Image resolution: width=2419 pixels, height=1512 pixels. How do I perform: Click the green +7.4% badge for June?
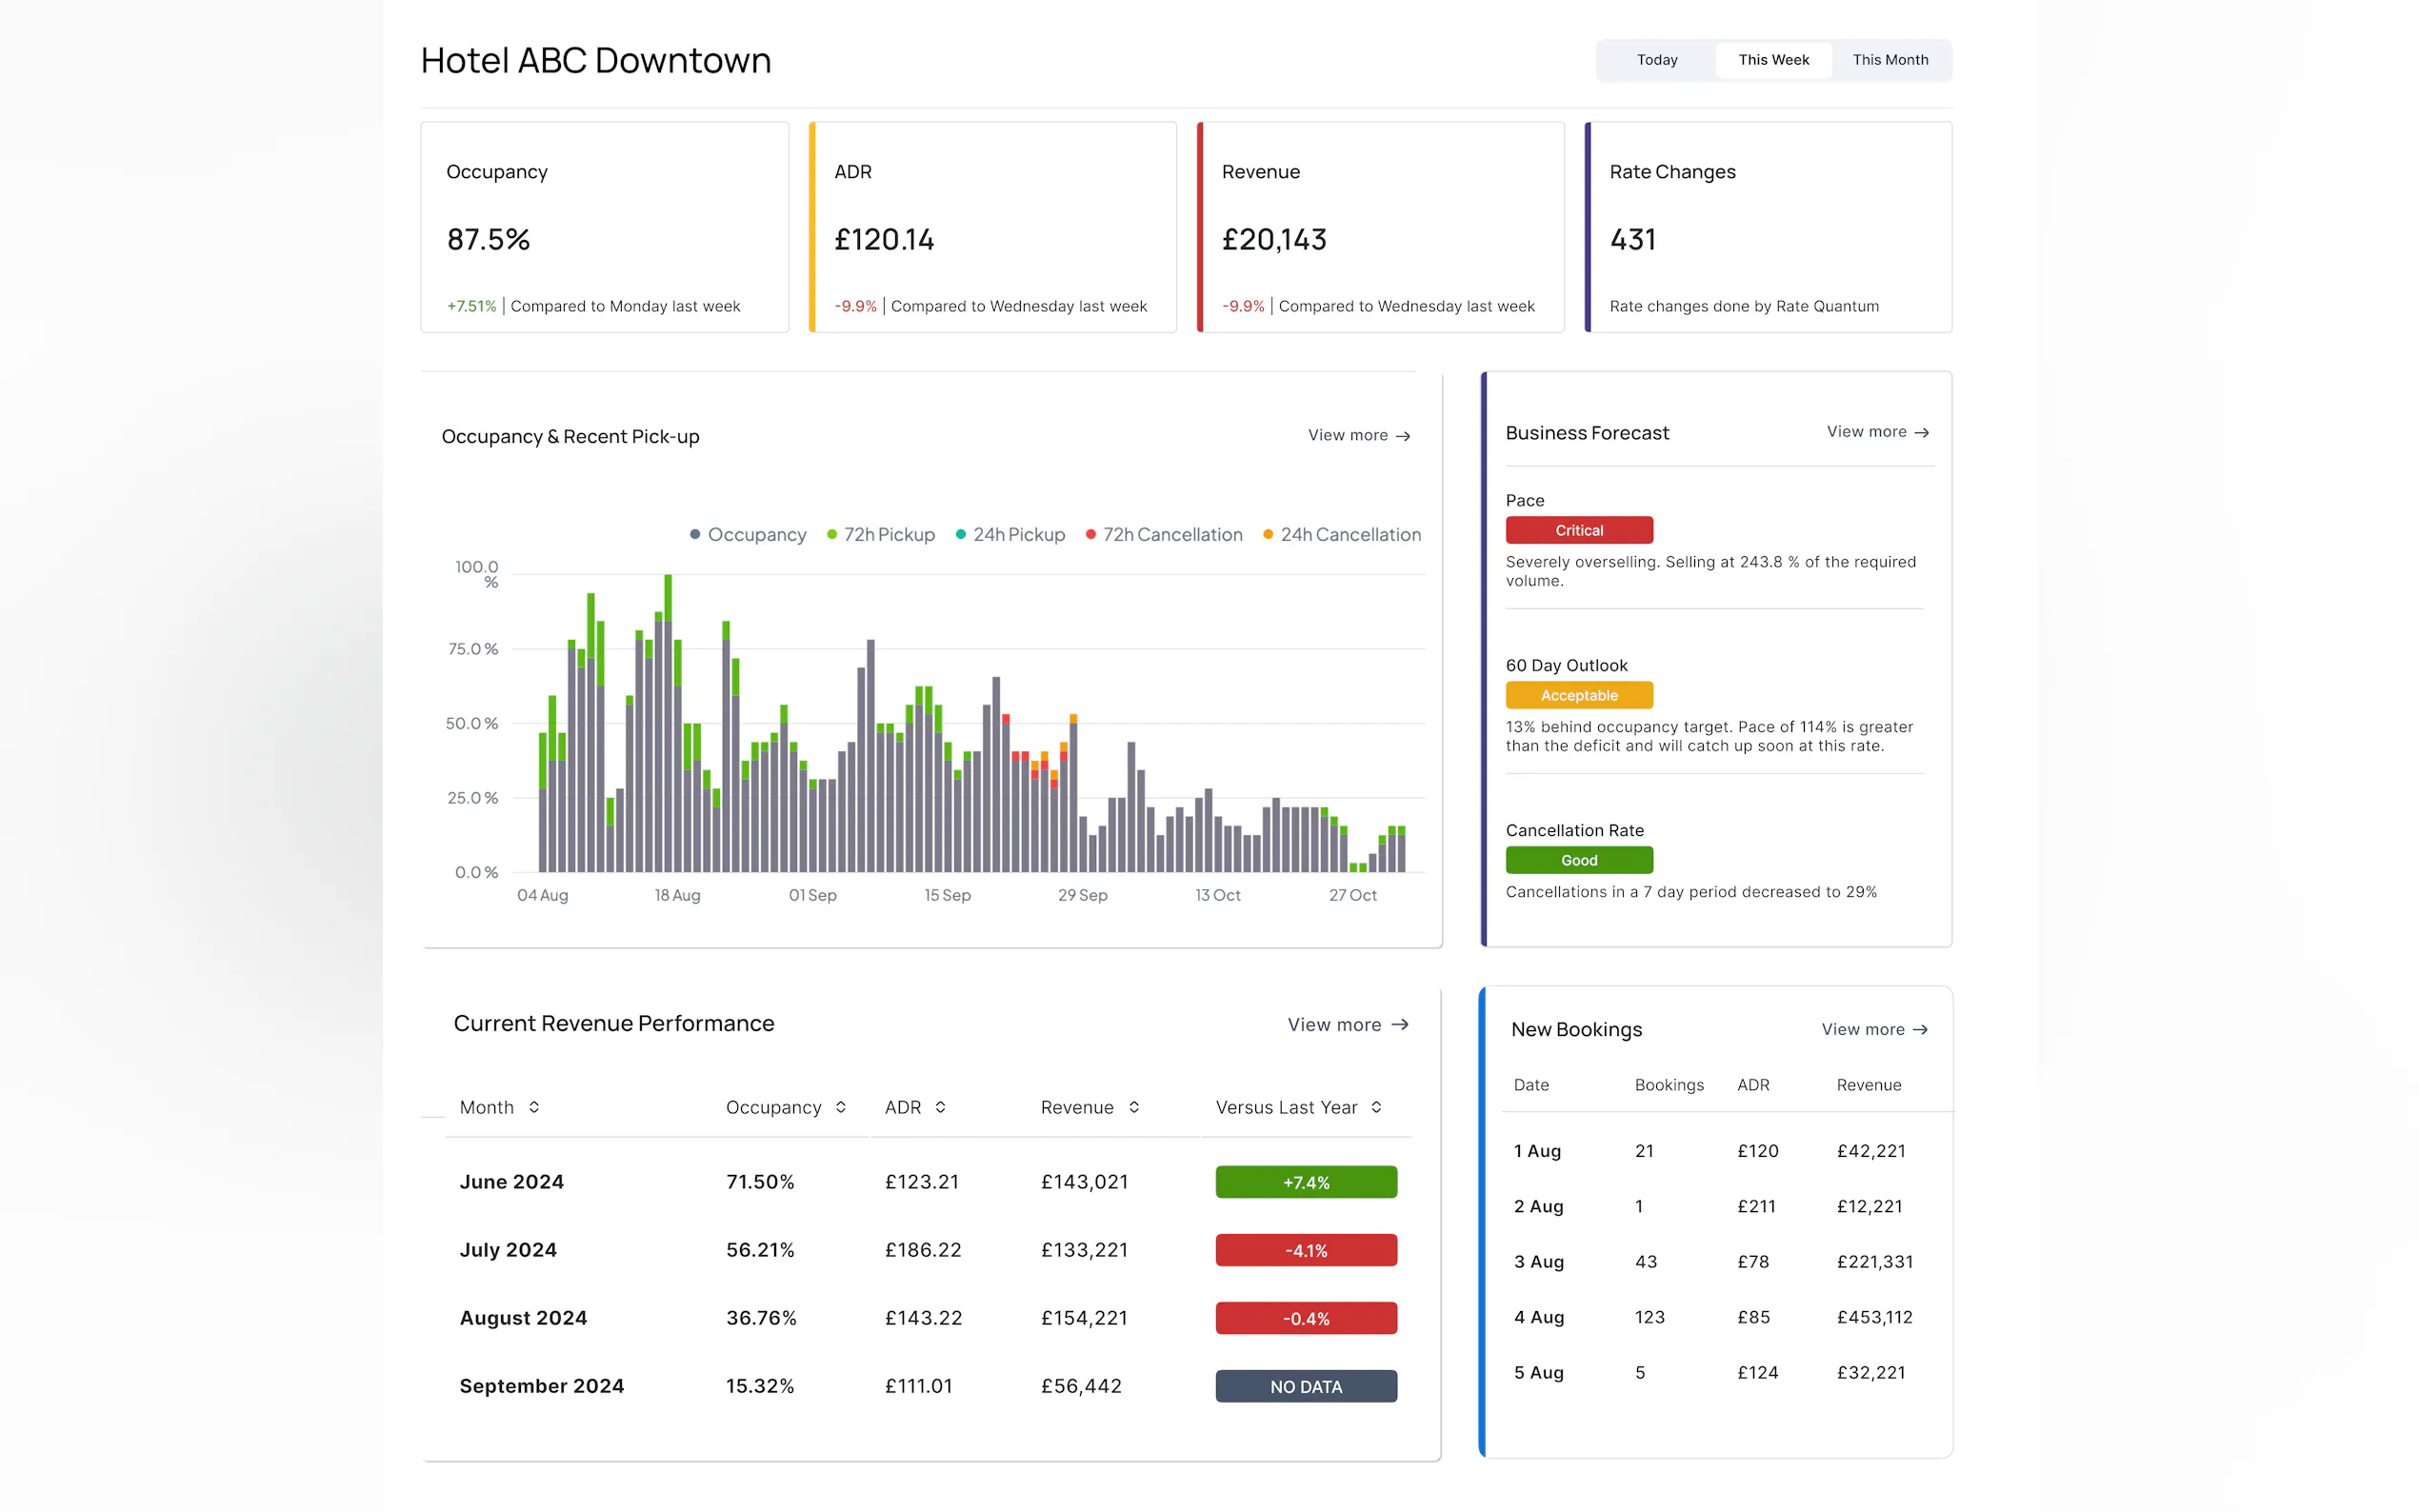click(x=1305, y=1182)
